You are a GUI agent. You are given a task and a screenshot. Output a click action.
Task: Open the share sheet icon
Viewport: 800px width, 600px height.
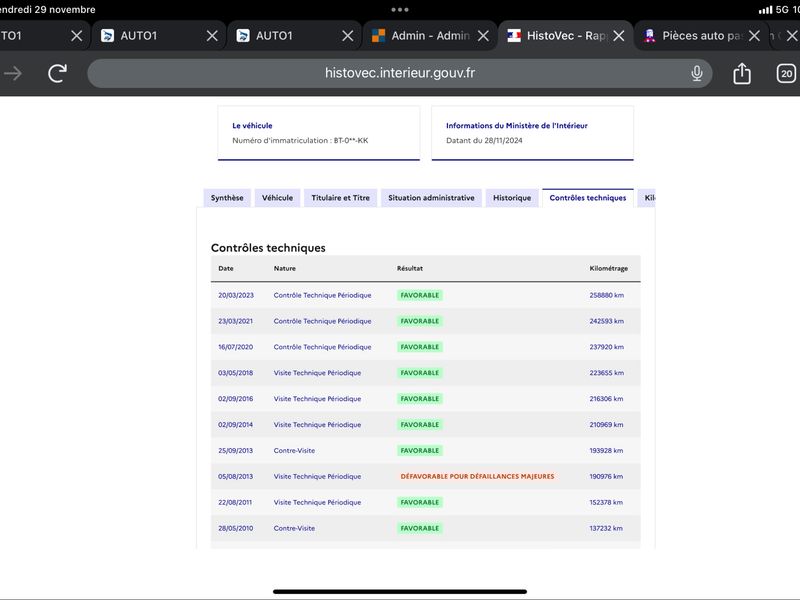coord(742,73)
